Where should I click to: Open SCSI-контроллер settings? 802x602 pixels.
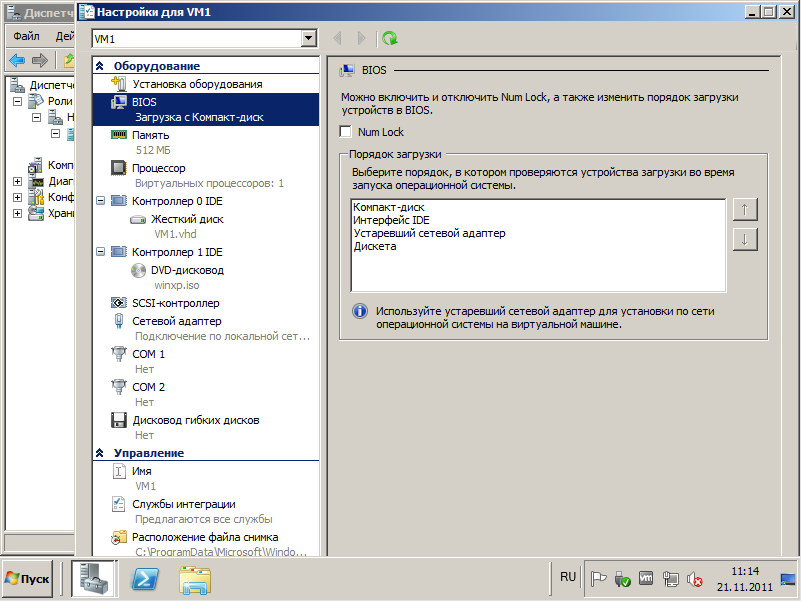[175, 303]
